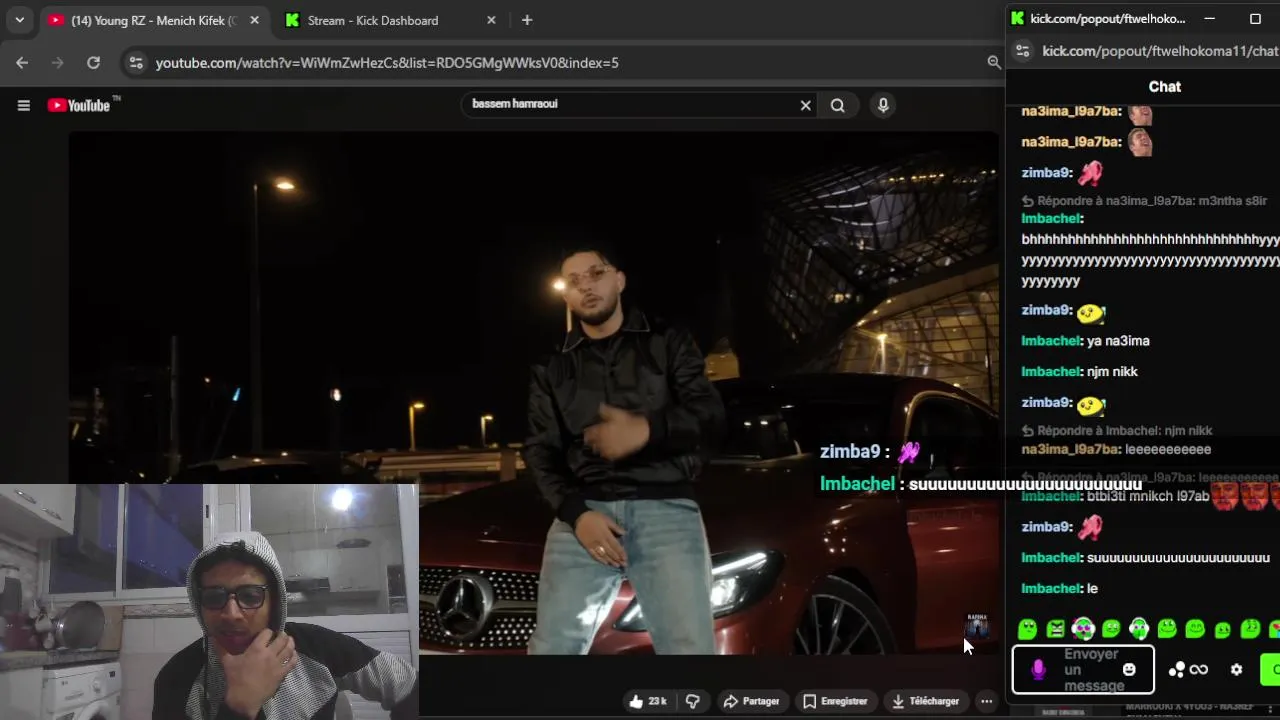The image size is (1280, 720).
Task: Click the channel points bubbles icon
Action: (x=1177, y=670)
